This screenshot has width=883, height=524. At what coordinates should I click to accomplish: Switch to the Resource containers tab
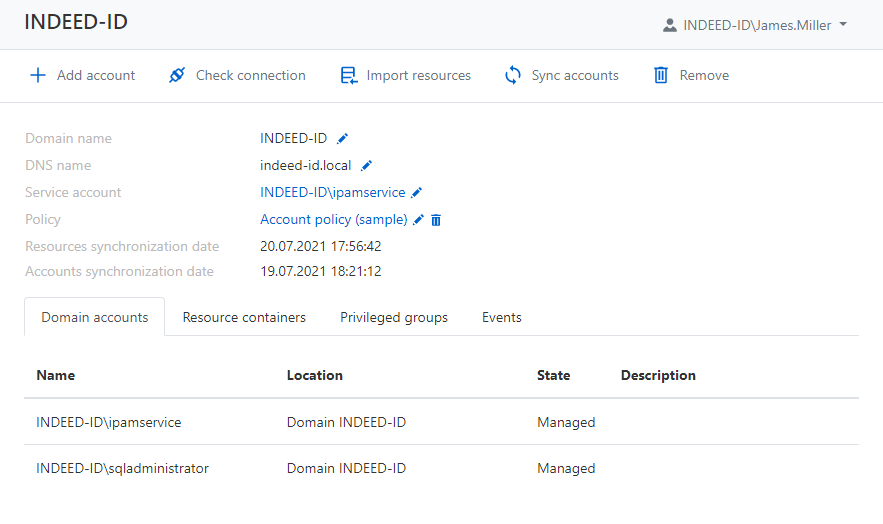(244, 317)
